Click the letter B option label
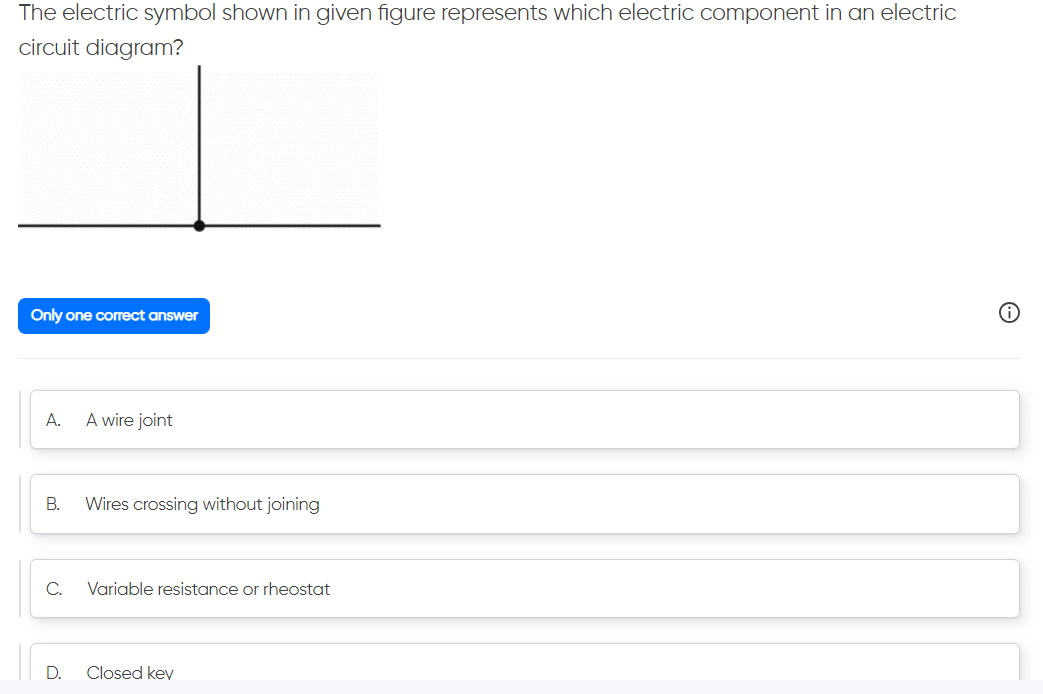Screen dimensions: 1043x694 pos(53,505)
